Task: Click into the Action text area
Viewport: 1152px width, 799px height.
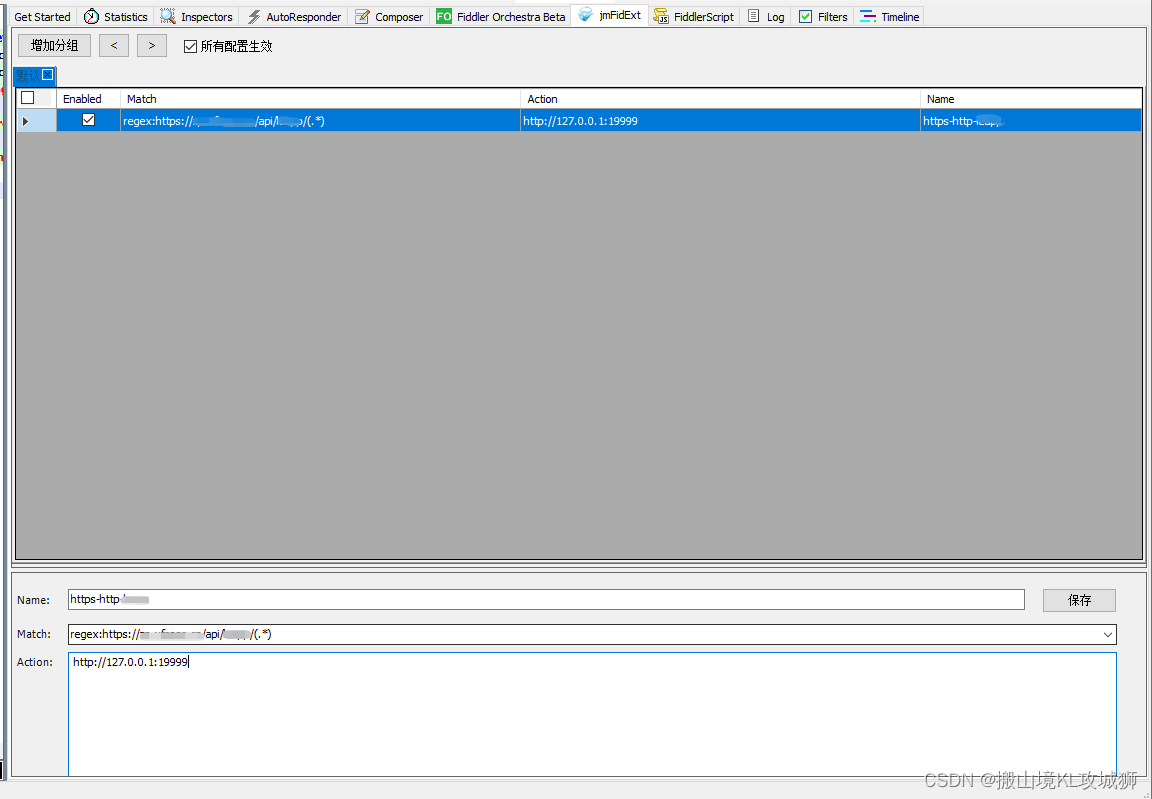Action: (592, 714)
